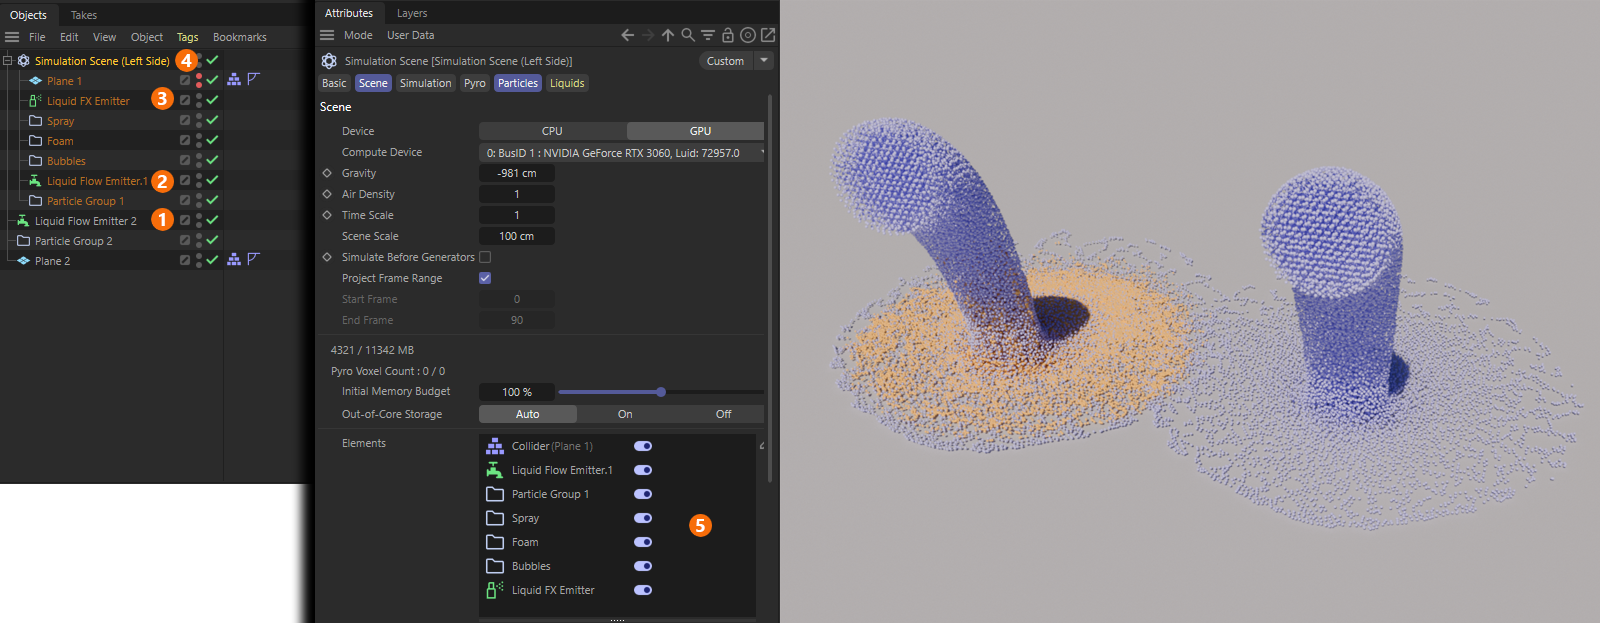The height and width of the screenshot is (623, 1600).
Task: Switch to the Layers tab
Action: point(412,13)
